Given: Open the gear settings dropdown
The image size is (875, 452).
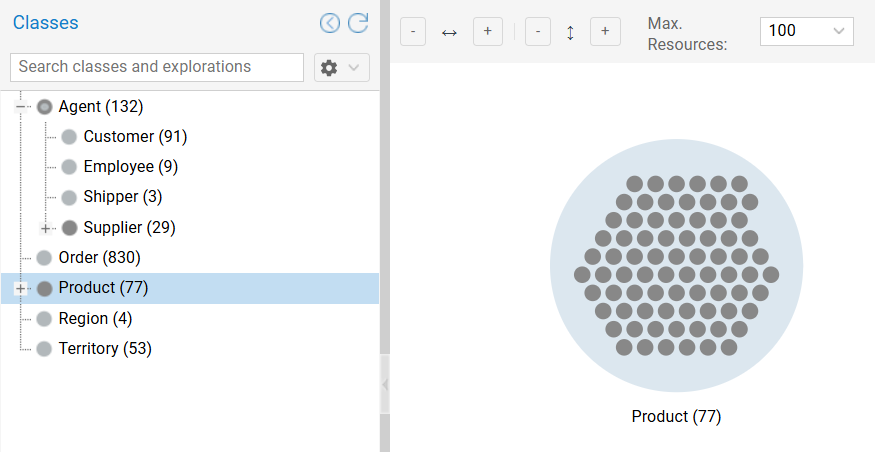Looking at the screenshot, I should 342,67.
